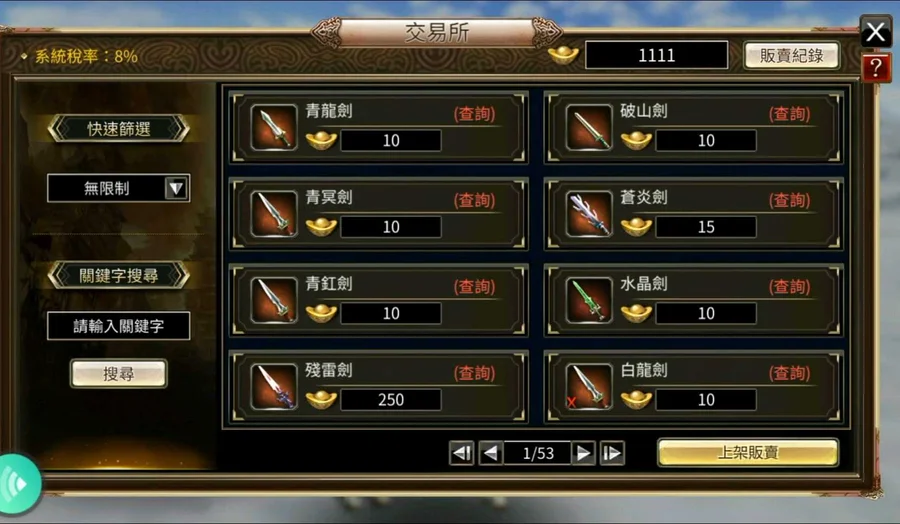This screenshot has height=524, width=900.
Task: Tap the 搜尋 search button
Action: pos(119,374)
